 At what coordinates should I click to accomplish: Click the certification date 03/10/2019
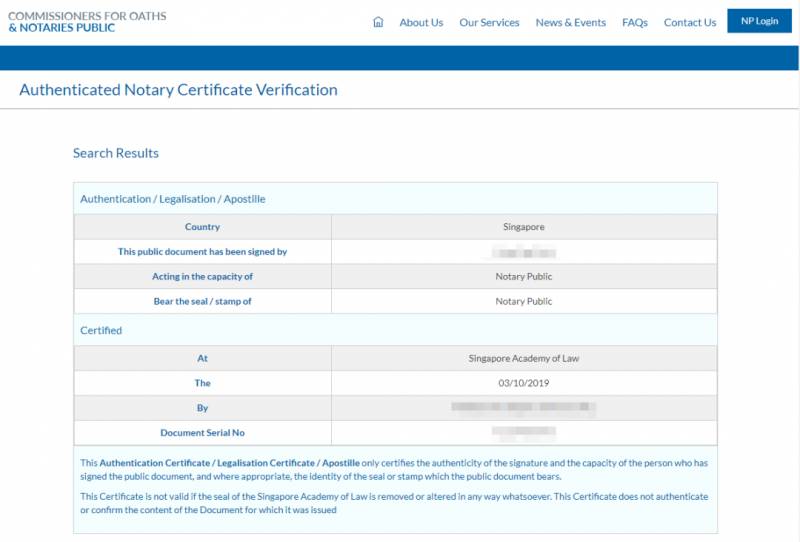click(523, 383)
